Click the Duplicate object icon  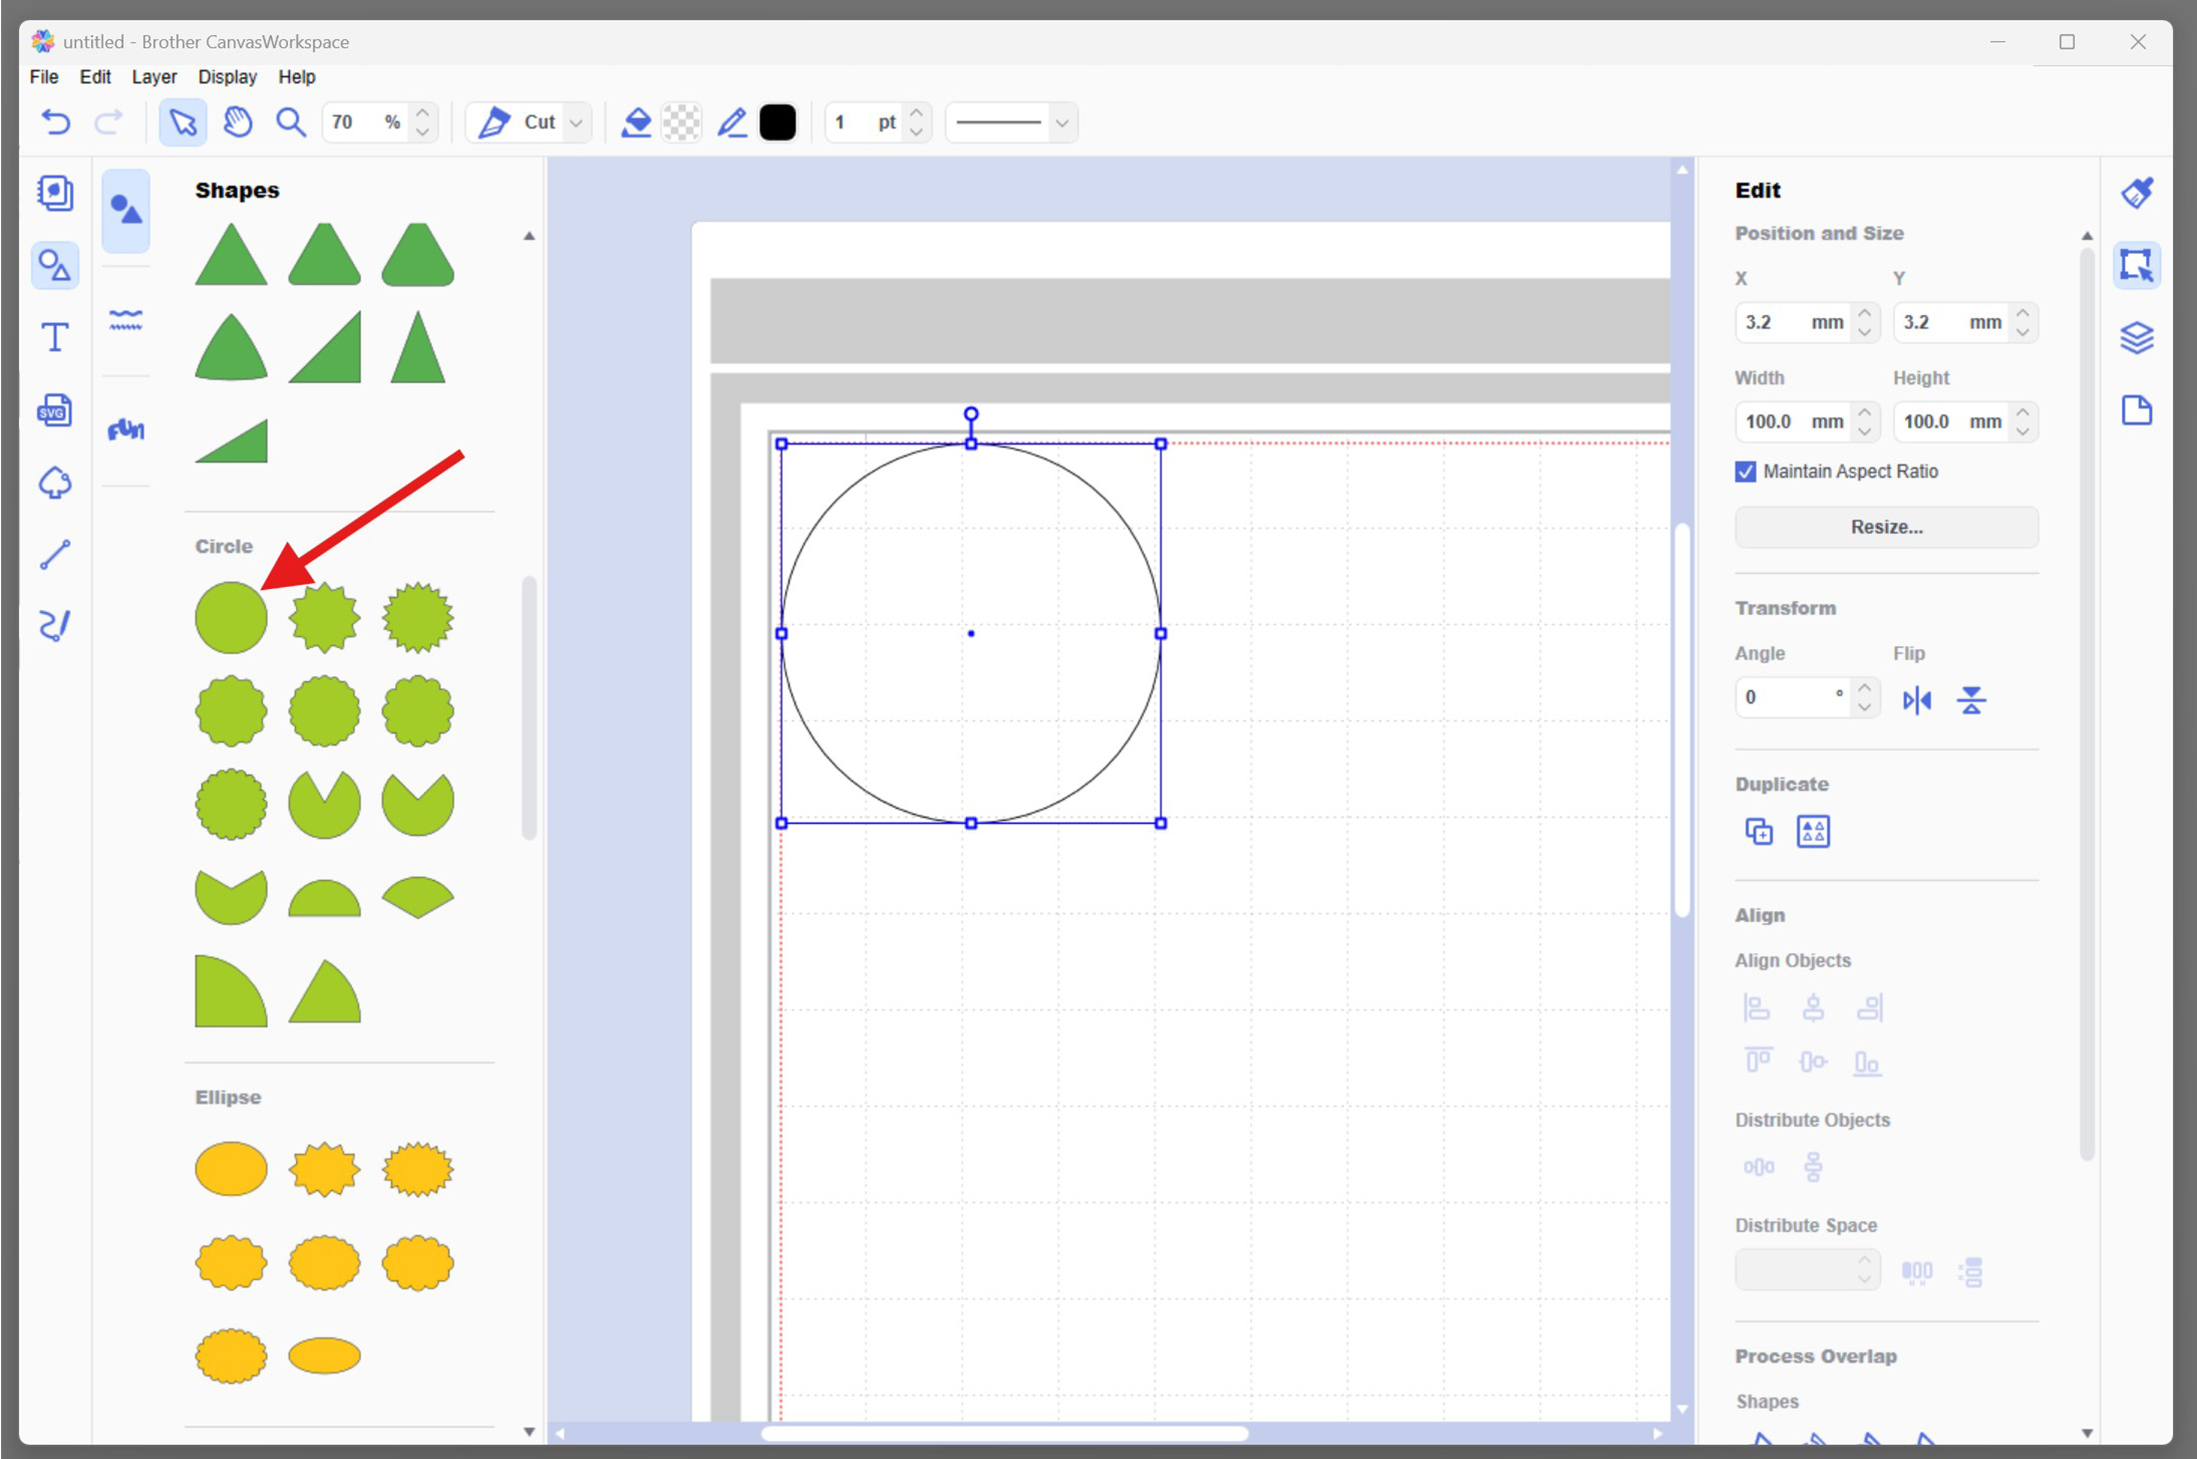coord(1759,831)
